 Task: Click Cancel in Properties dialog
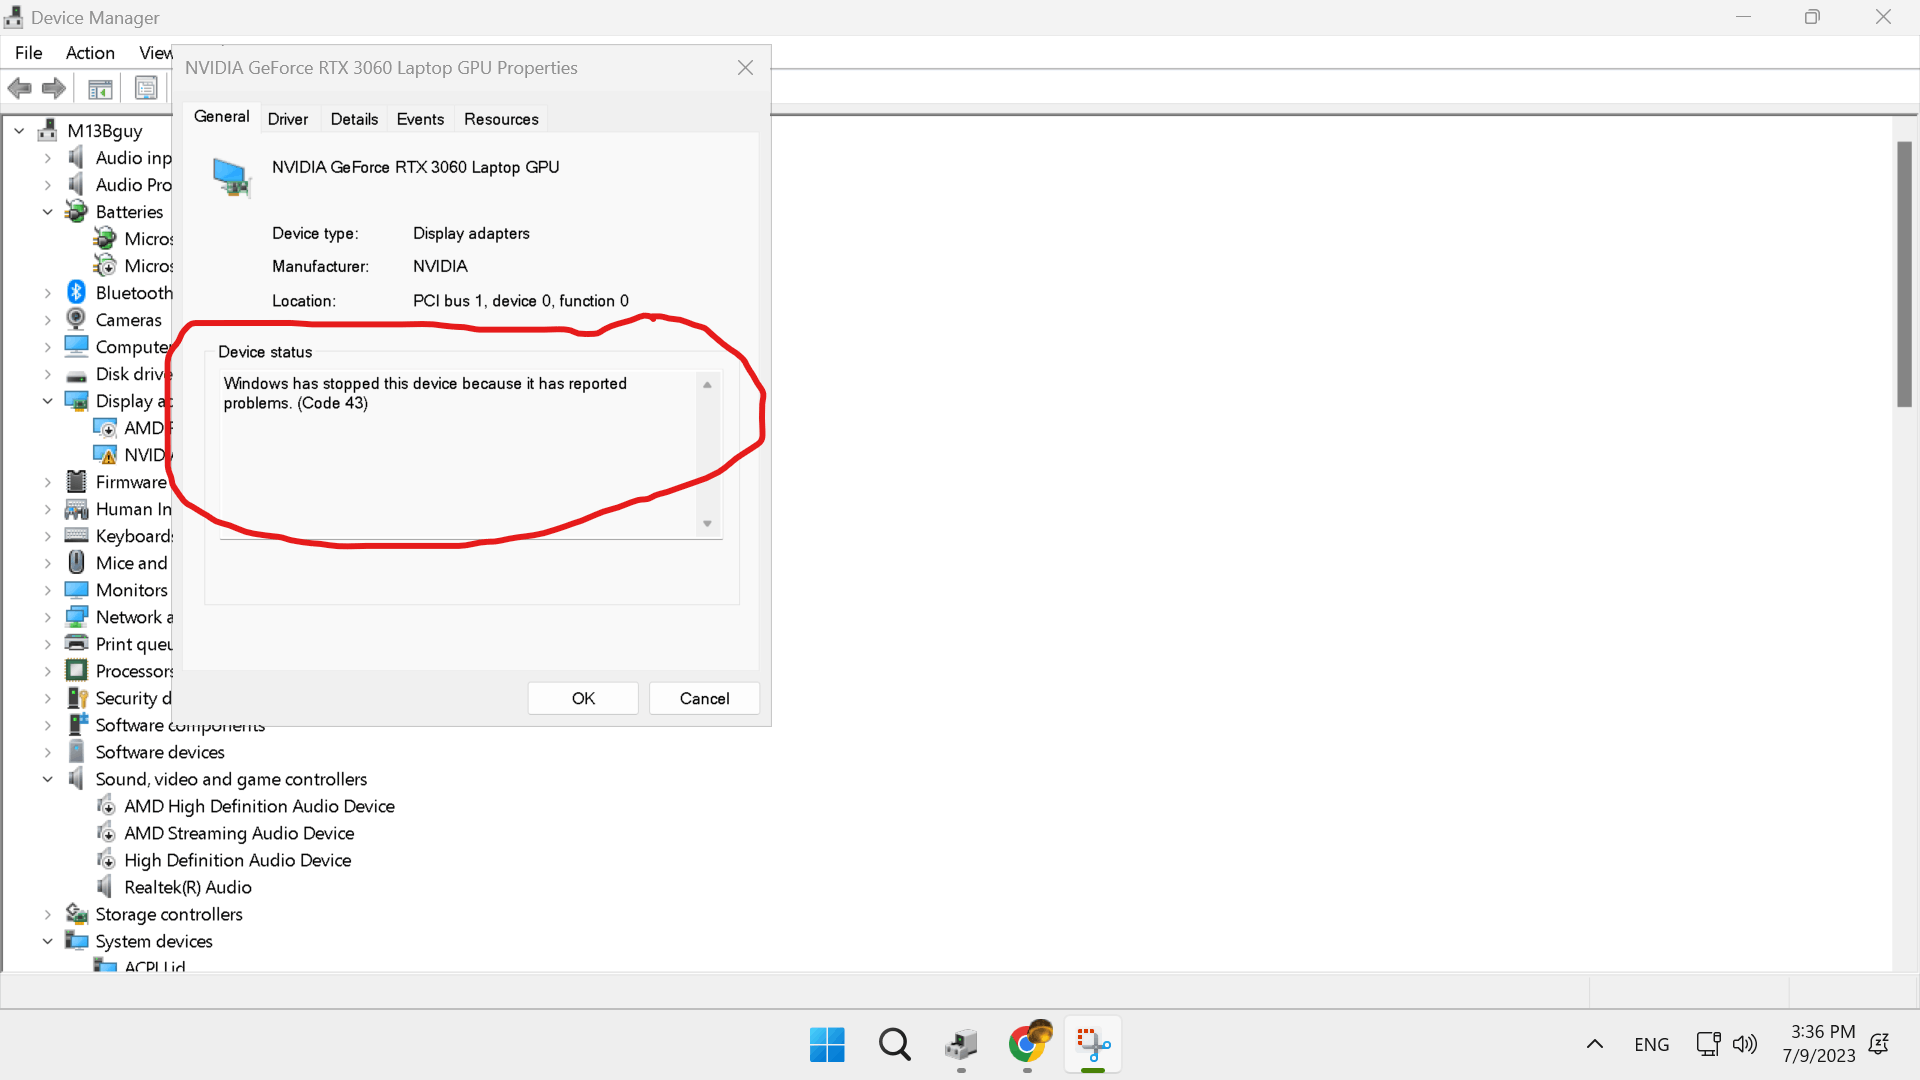pos(704,698)
